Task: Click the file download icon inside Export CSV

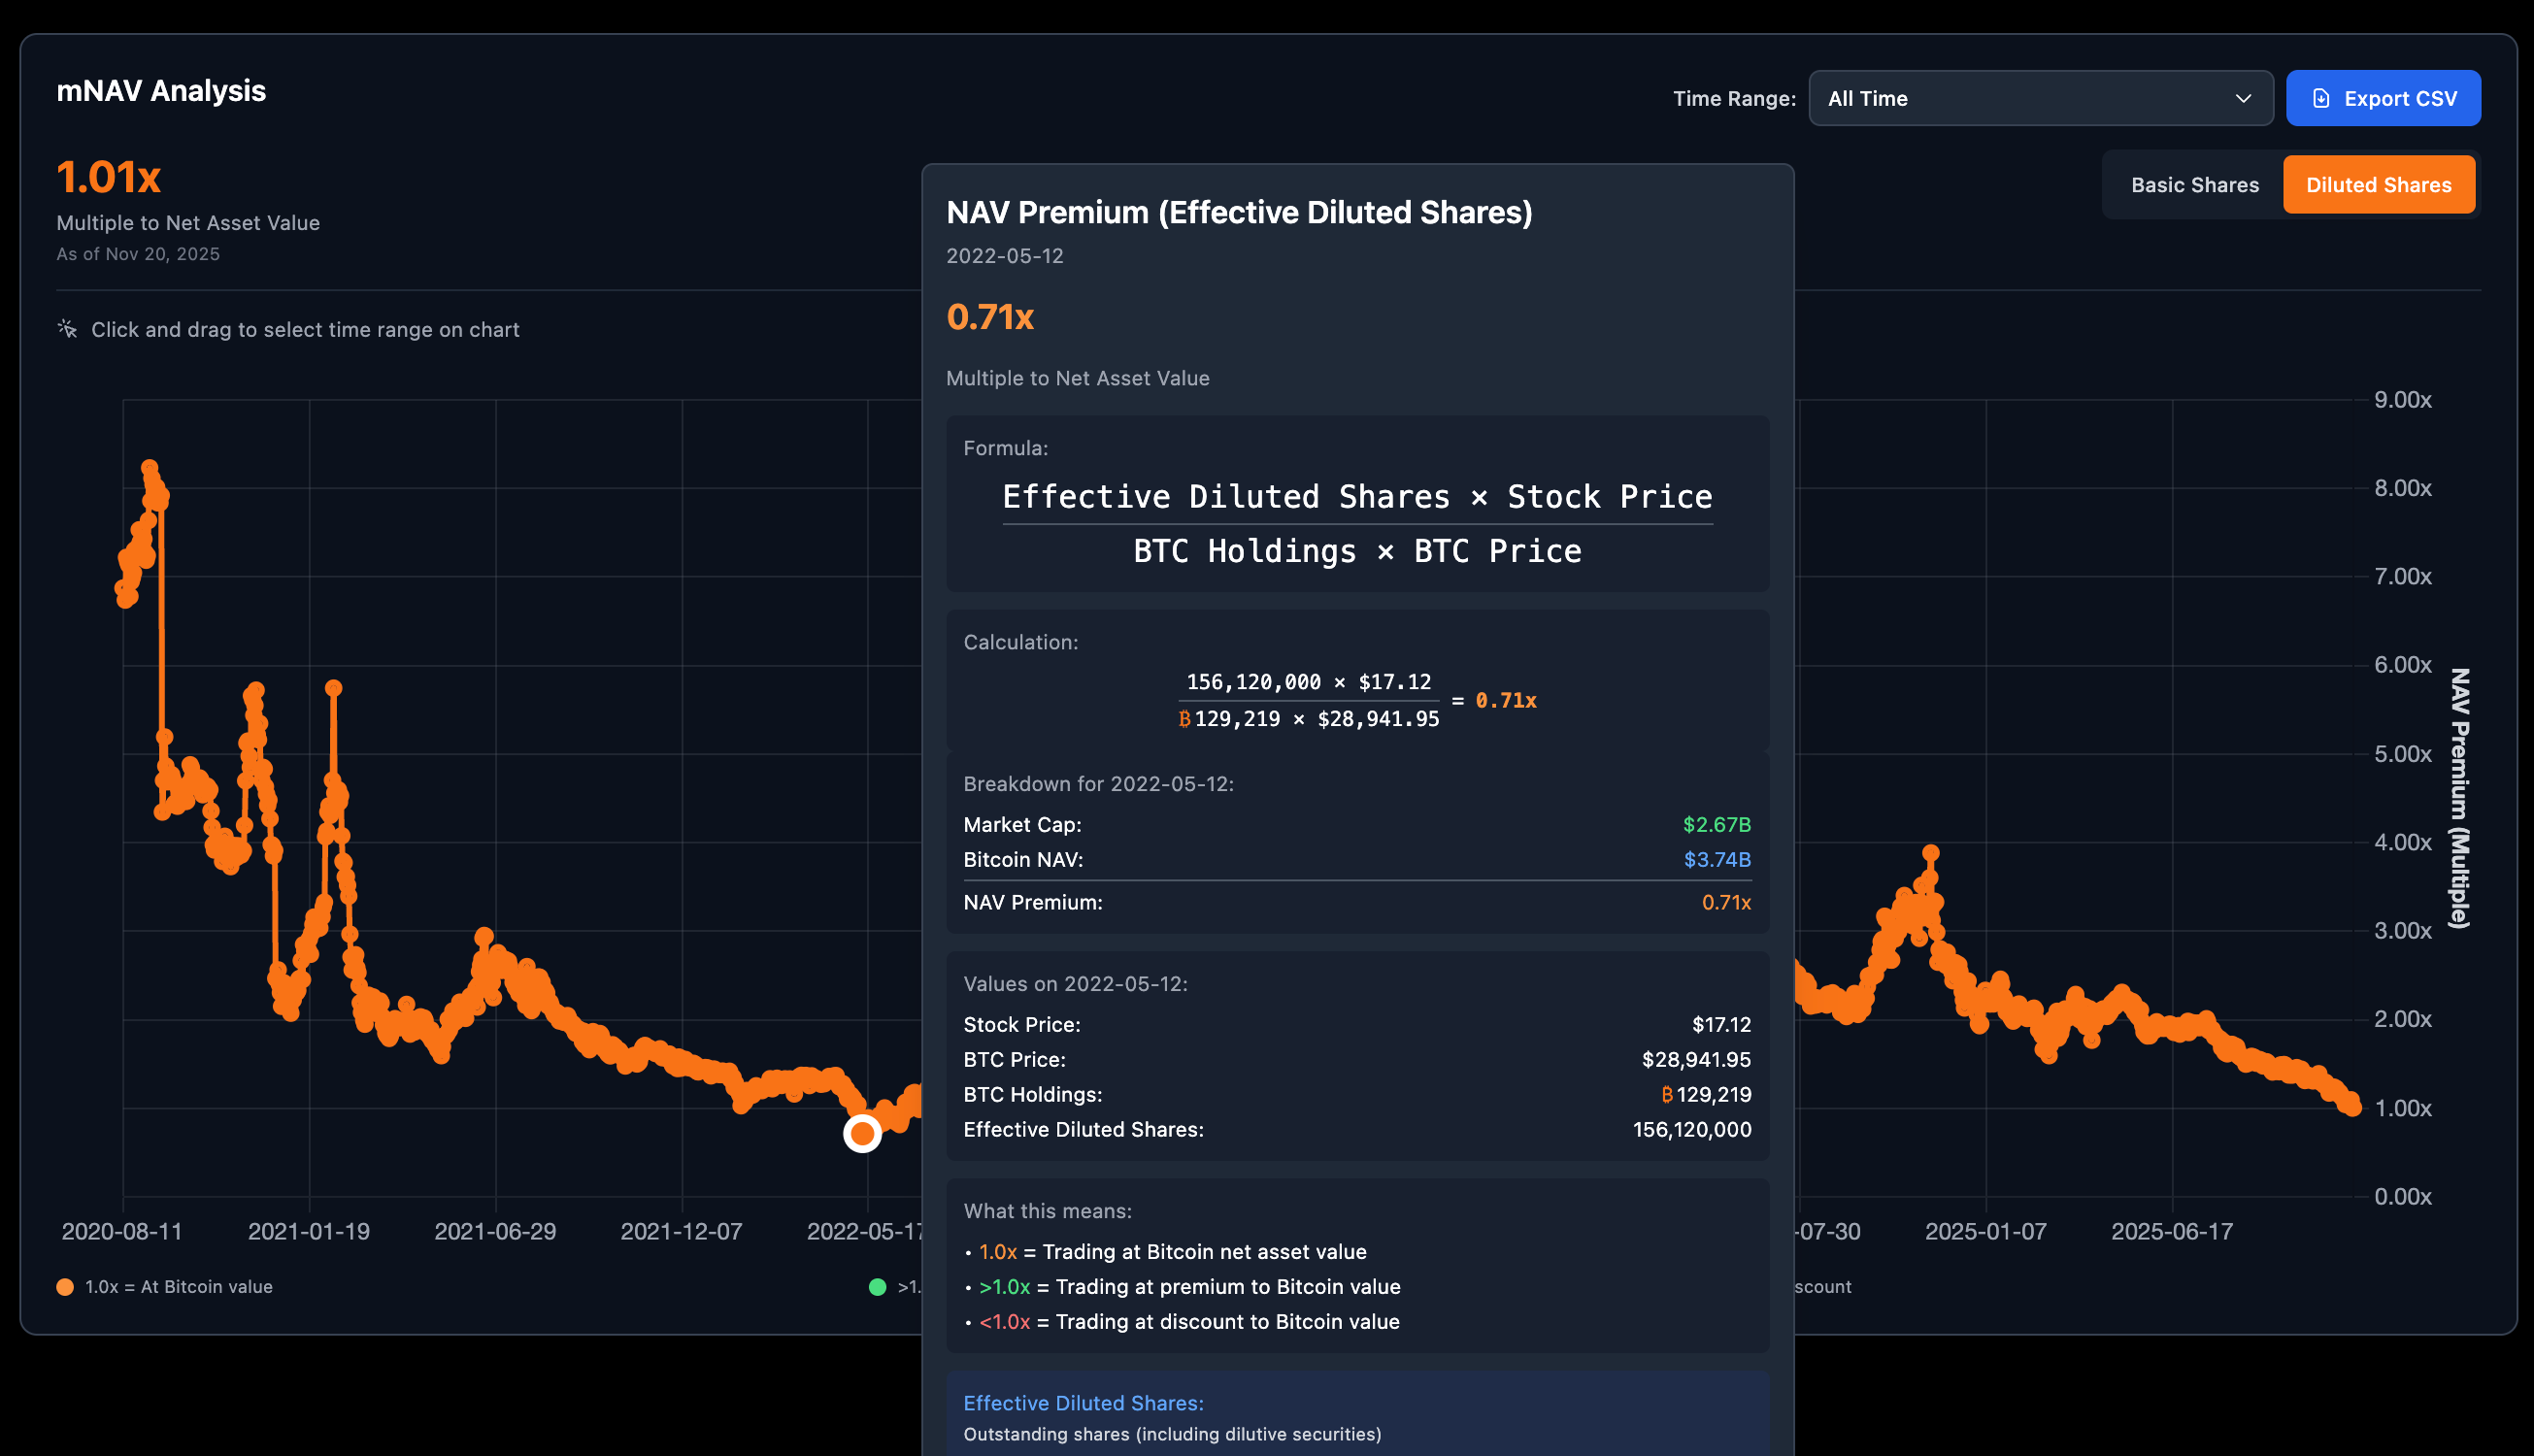Action: pyautogui.click(x=2321, y=98)
